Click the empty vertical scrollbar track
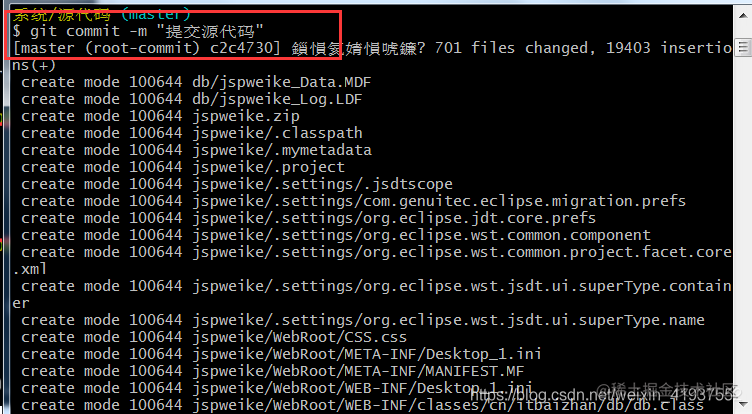 [x=743, y=225]
